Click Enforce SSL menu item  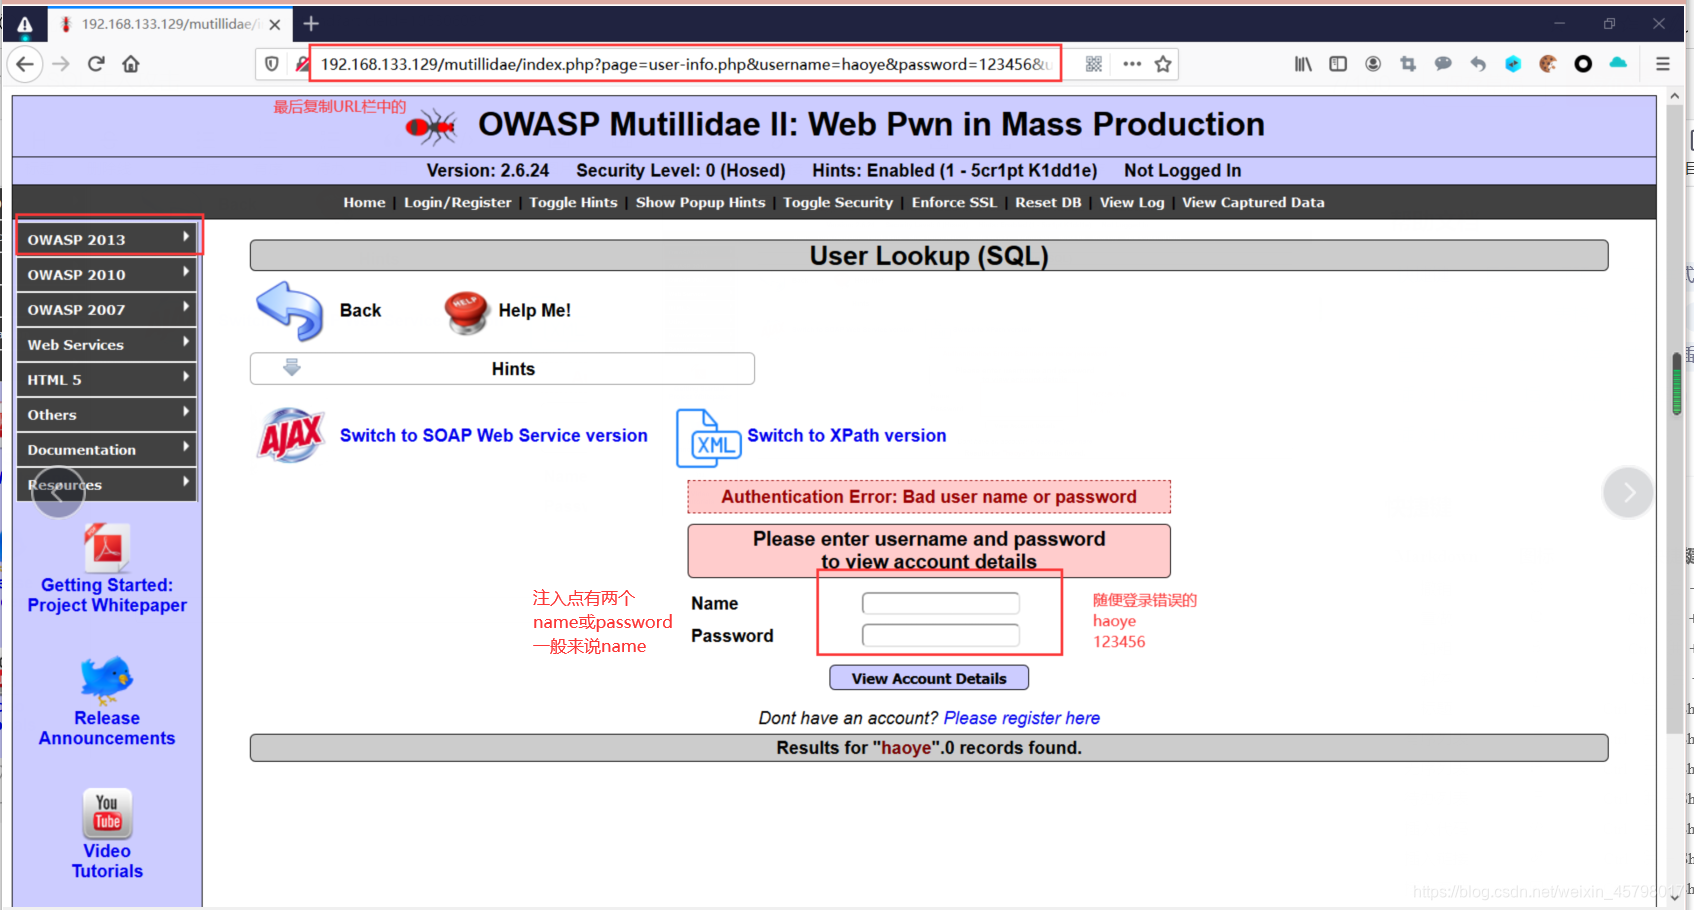(x=954, y=202)
